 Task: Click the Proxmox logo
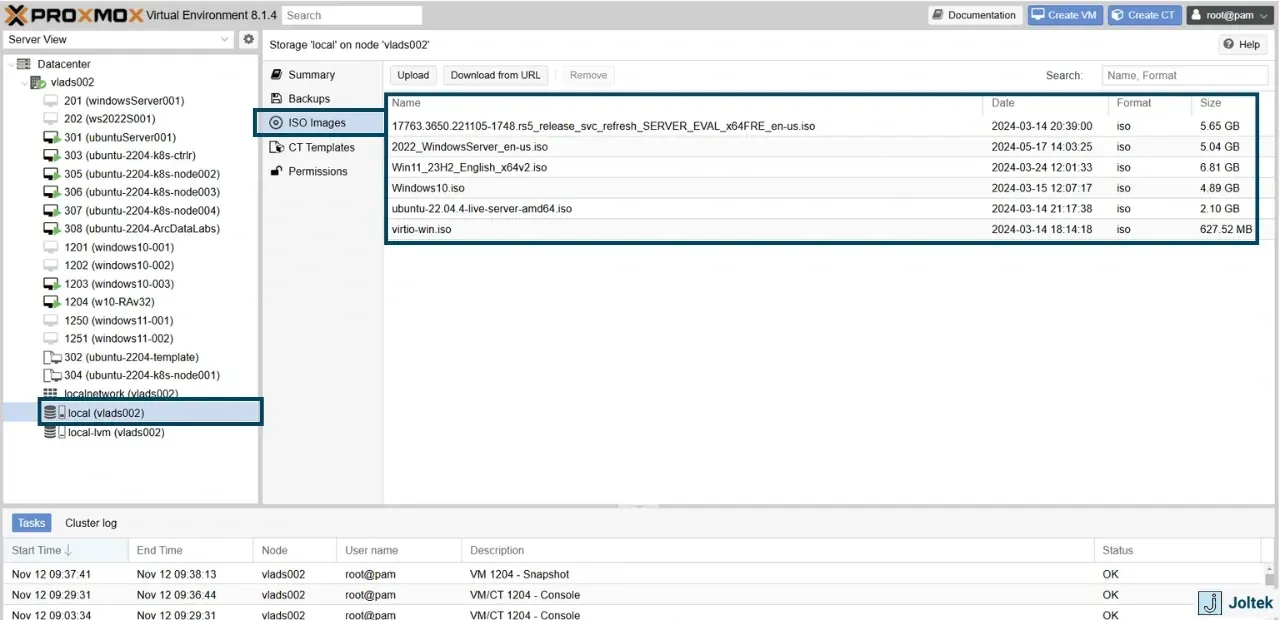(x=74, y=15)
